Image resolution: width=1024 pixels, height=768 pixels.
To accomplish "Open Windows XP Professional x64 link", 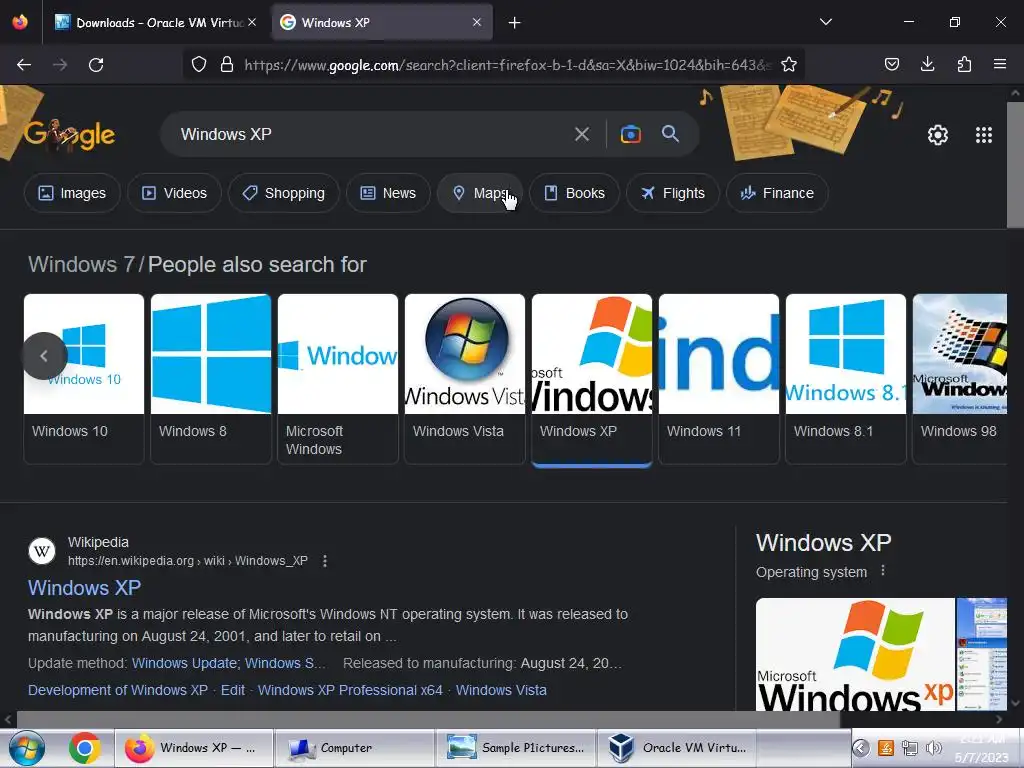I will (350, 690).
